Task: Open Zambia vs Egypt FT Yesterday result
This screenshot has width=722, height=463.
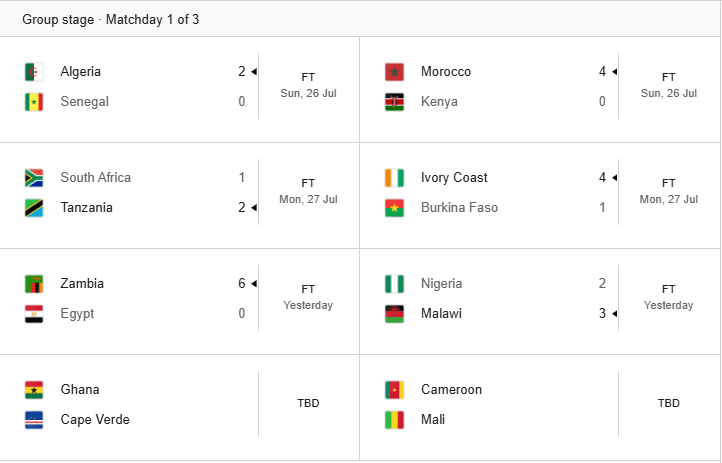Action: [x=180, y=301]
